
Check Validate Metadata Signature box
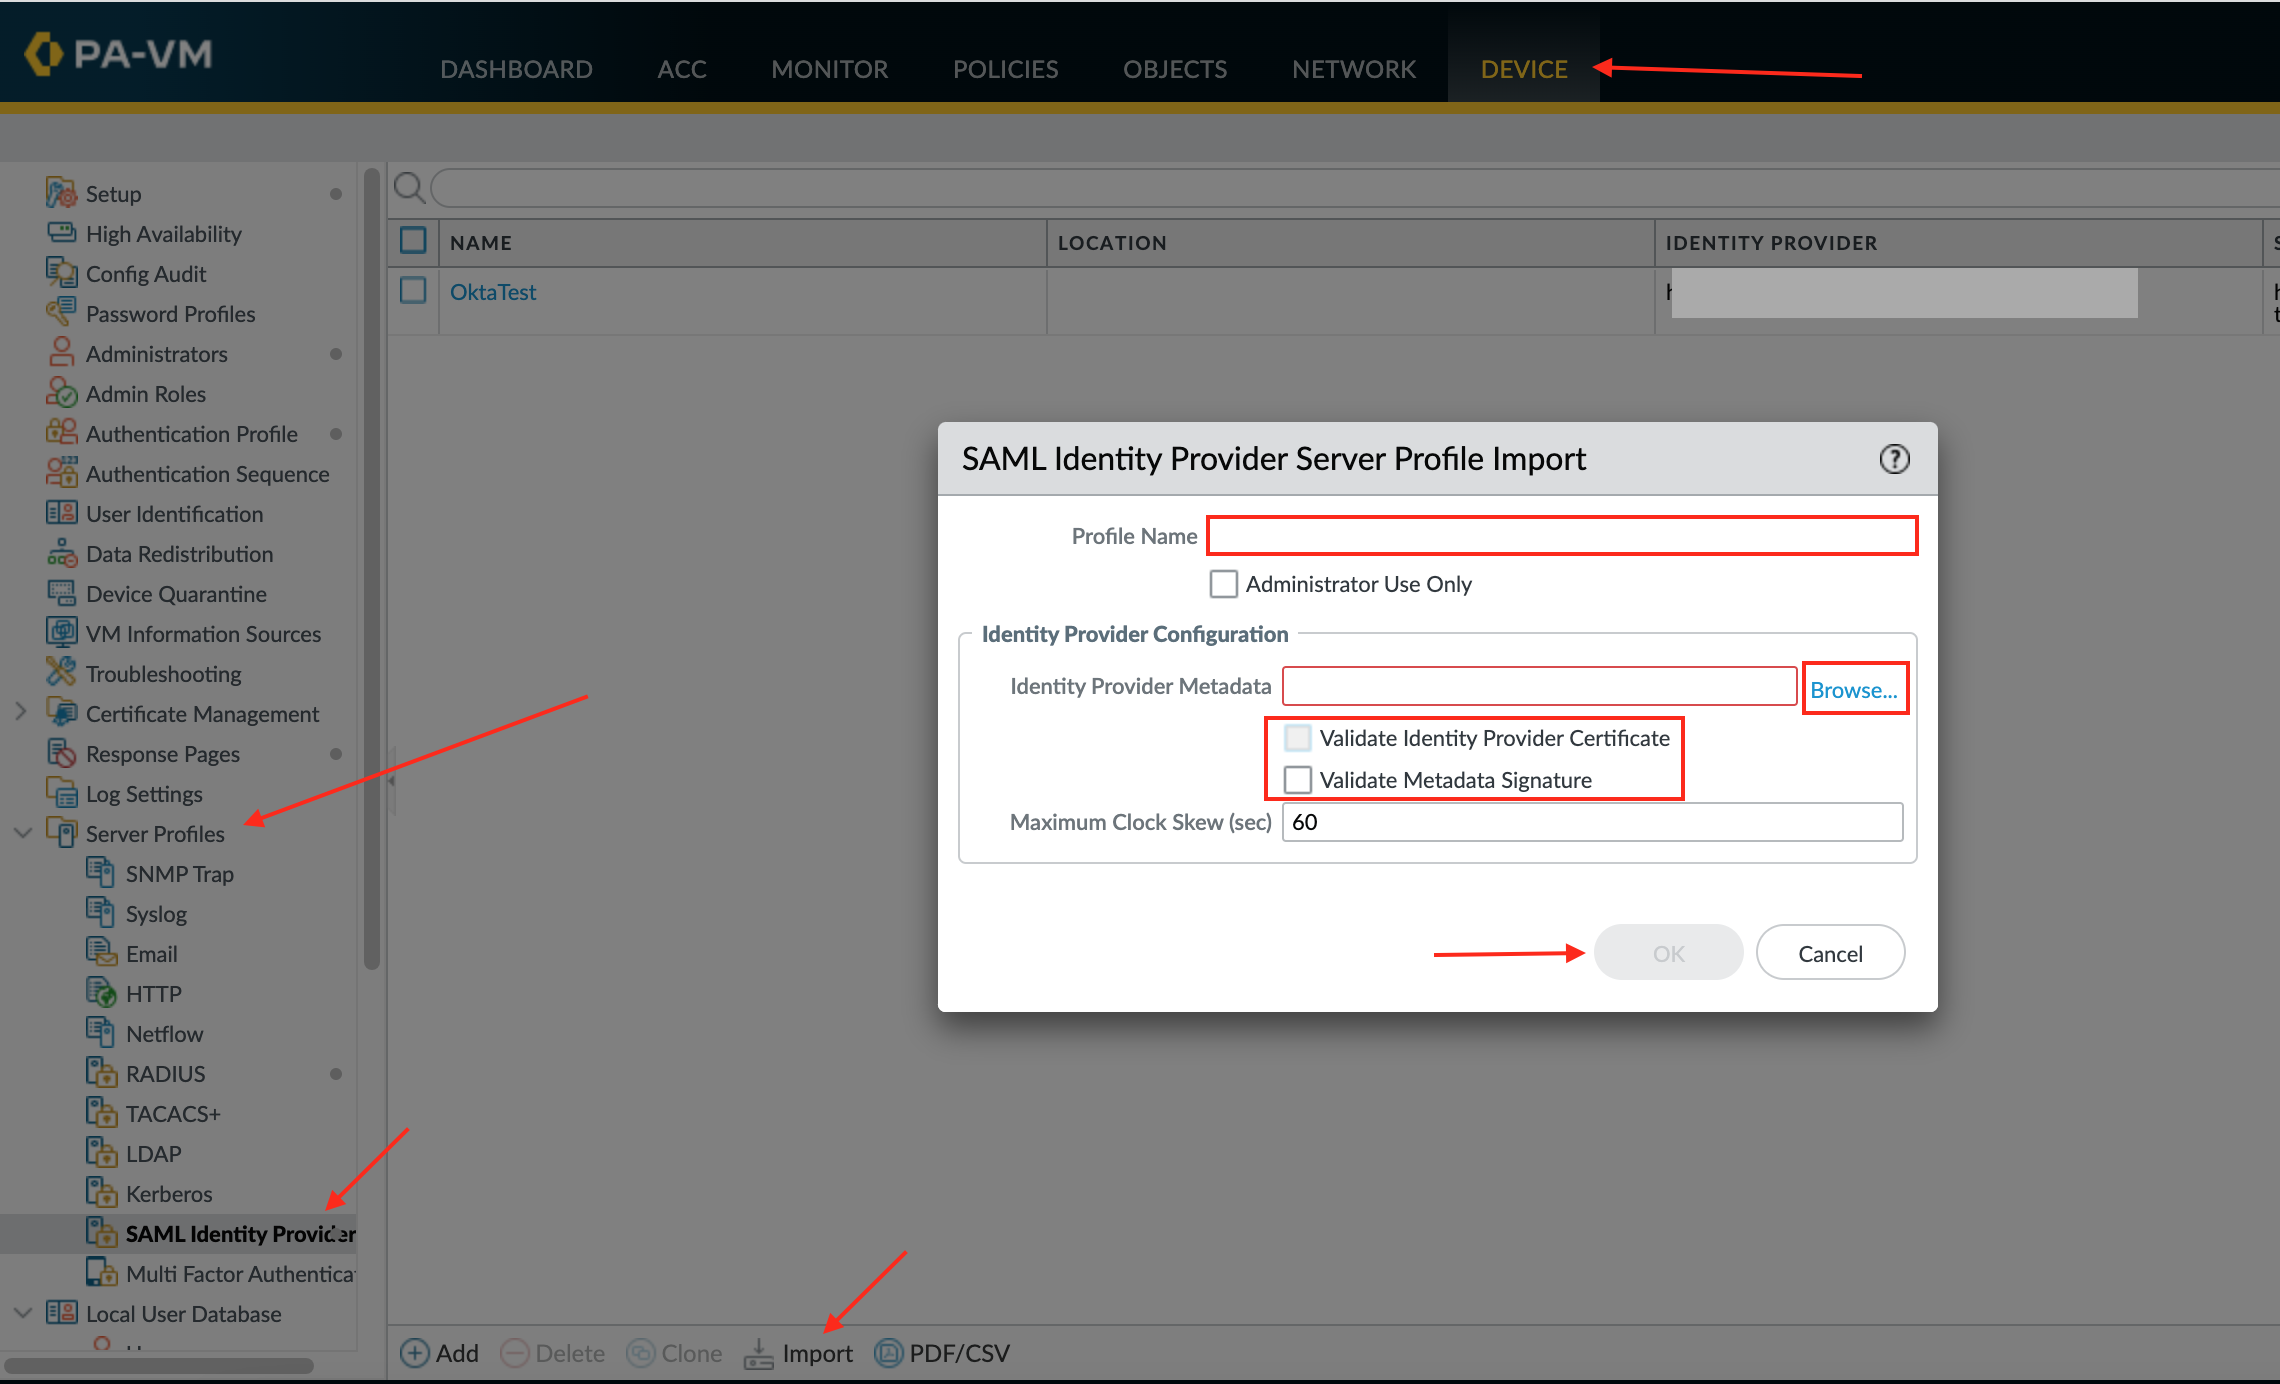(1297, 780)
